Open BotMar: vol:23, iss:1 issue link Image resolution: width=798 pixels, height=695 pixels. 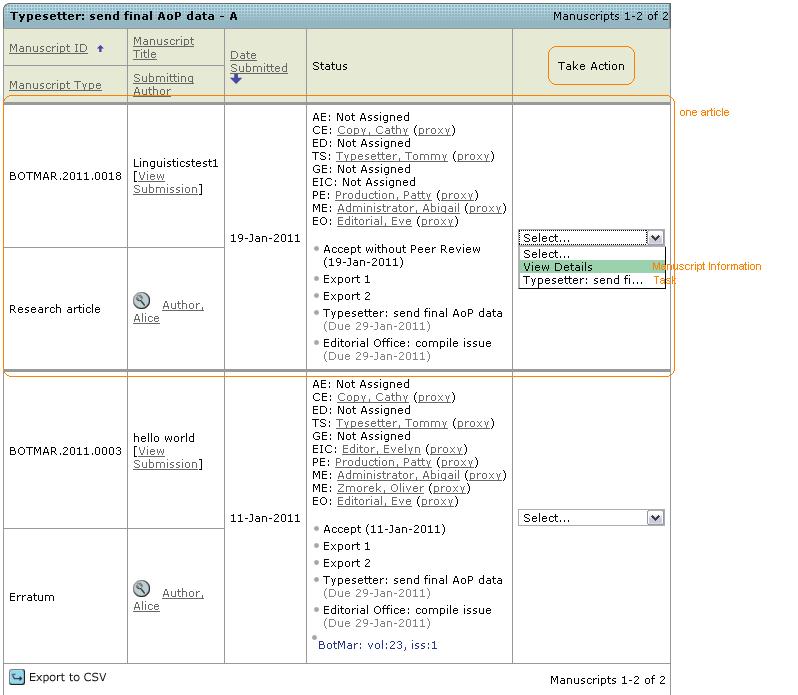tap(377, 646)
